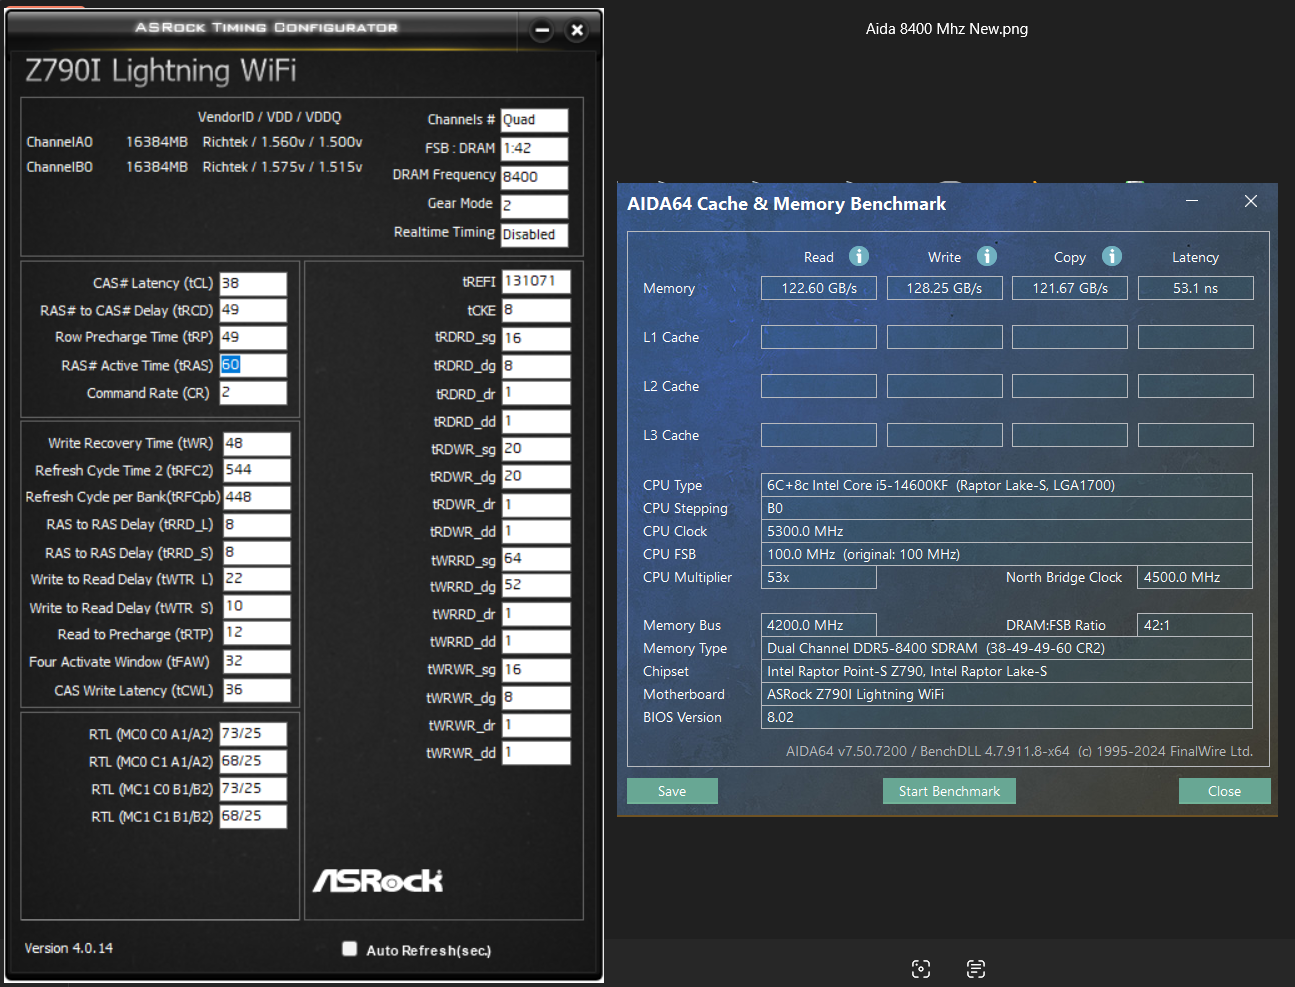
Task: Click the RTL (MC1 C1 B1/B2) field
Action: pos(253,816)
